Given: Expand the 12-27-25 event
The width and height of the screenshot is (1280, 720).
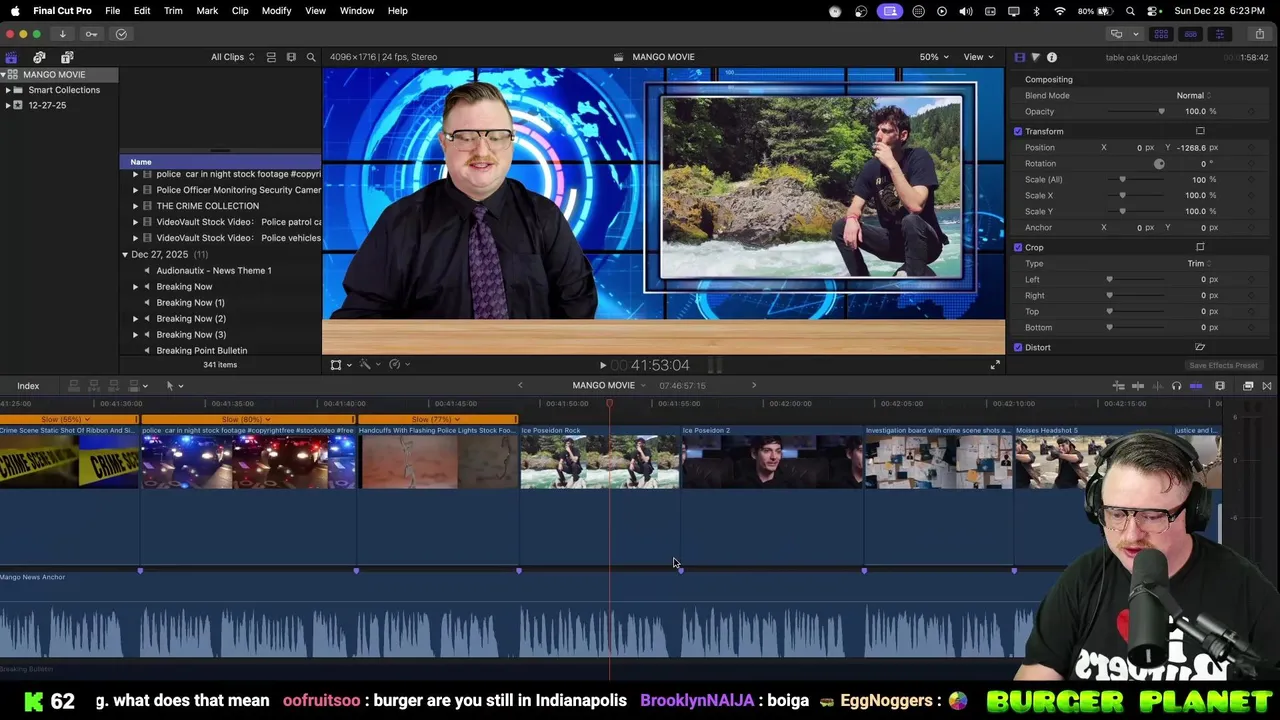Looking at the screenshot, I should (8, 105).
